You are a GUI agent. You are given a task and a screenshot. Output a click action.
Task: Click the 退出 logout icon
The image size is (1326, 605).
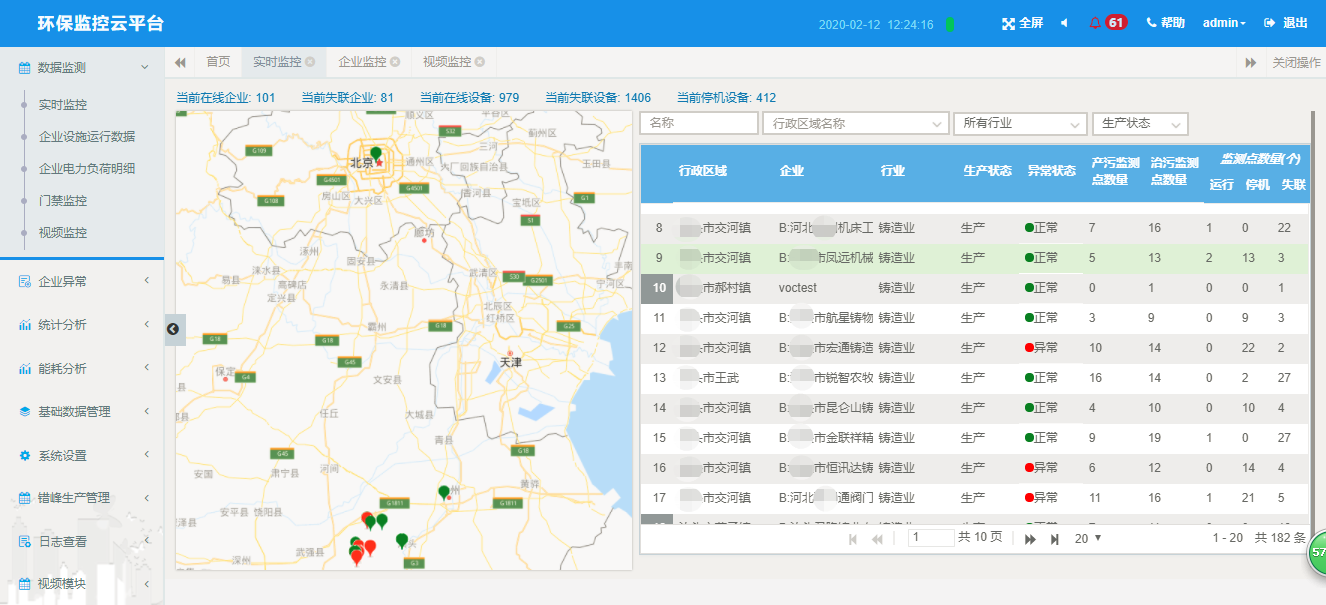[x=1270, y=23]
